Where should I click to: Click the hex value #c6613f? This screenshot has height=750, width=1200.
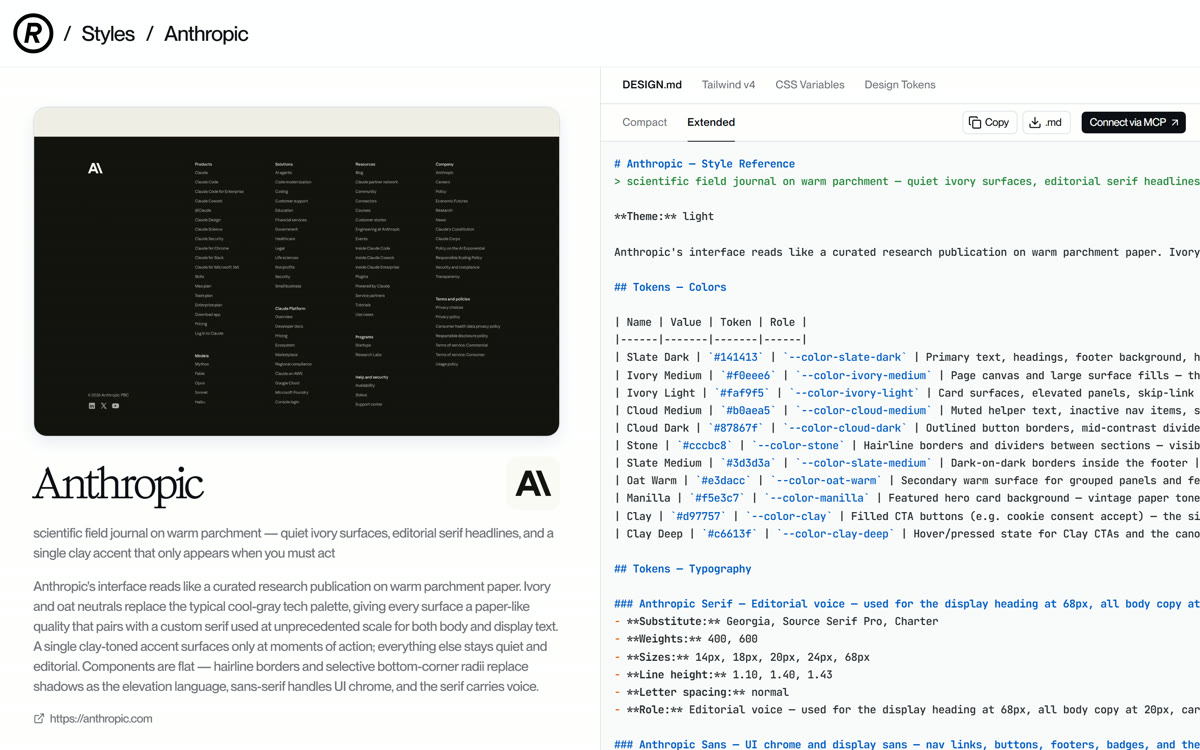729,534
